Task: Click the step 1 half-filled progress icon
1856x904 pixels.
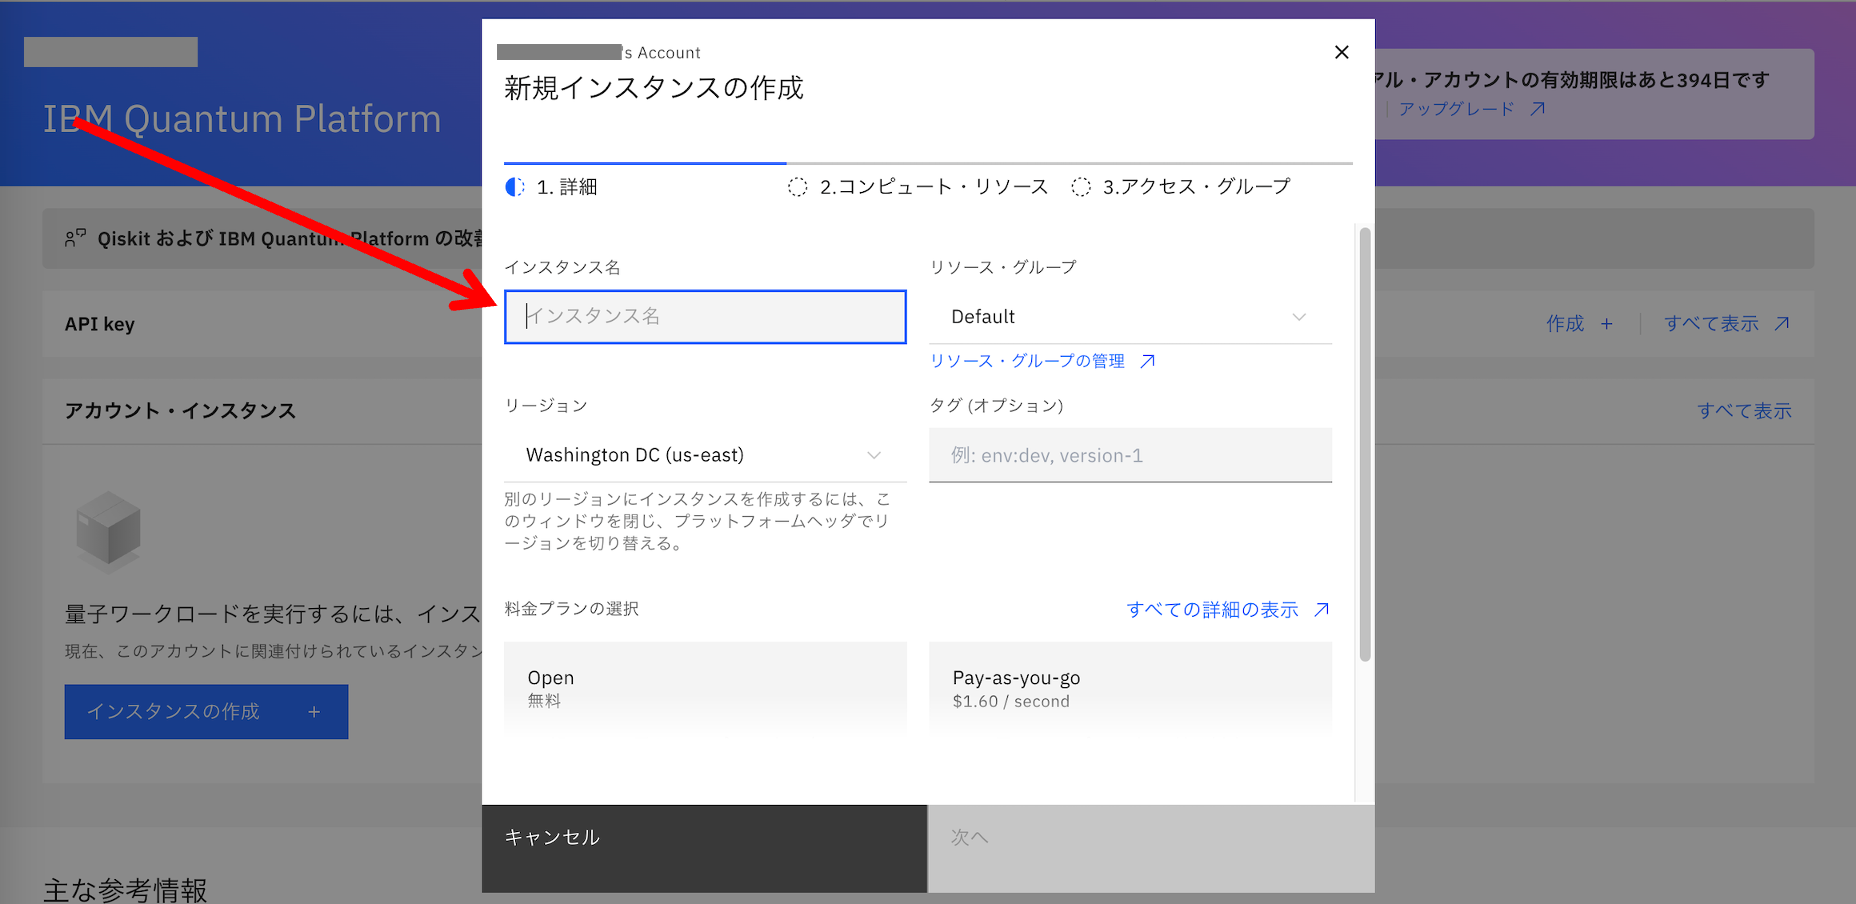Action: pyautogui.click(x=515, y=187)
